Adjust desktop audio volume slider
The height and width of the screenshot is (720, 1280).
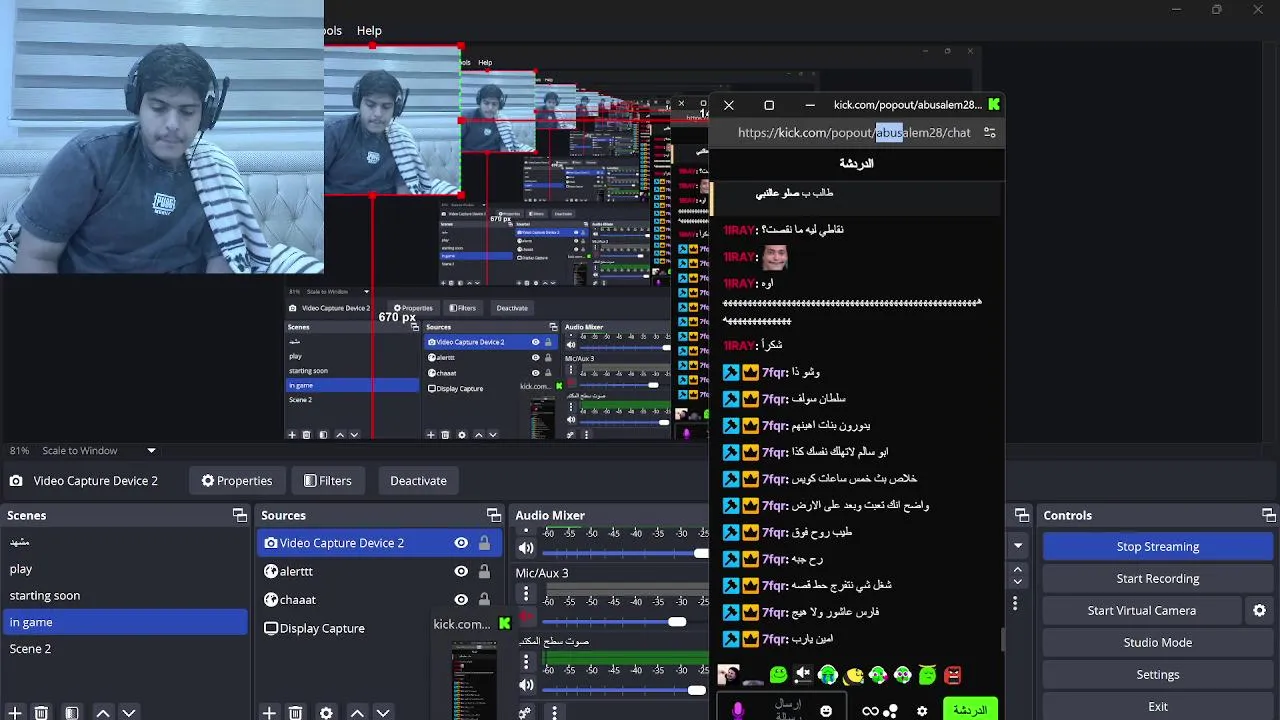697,690
